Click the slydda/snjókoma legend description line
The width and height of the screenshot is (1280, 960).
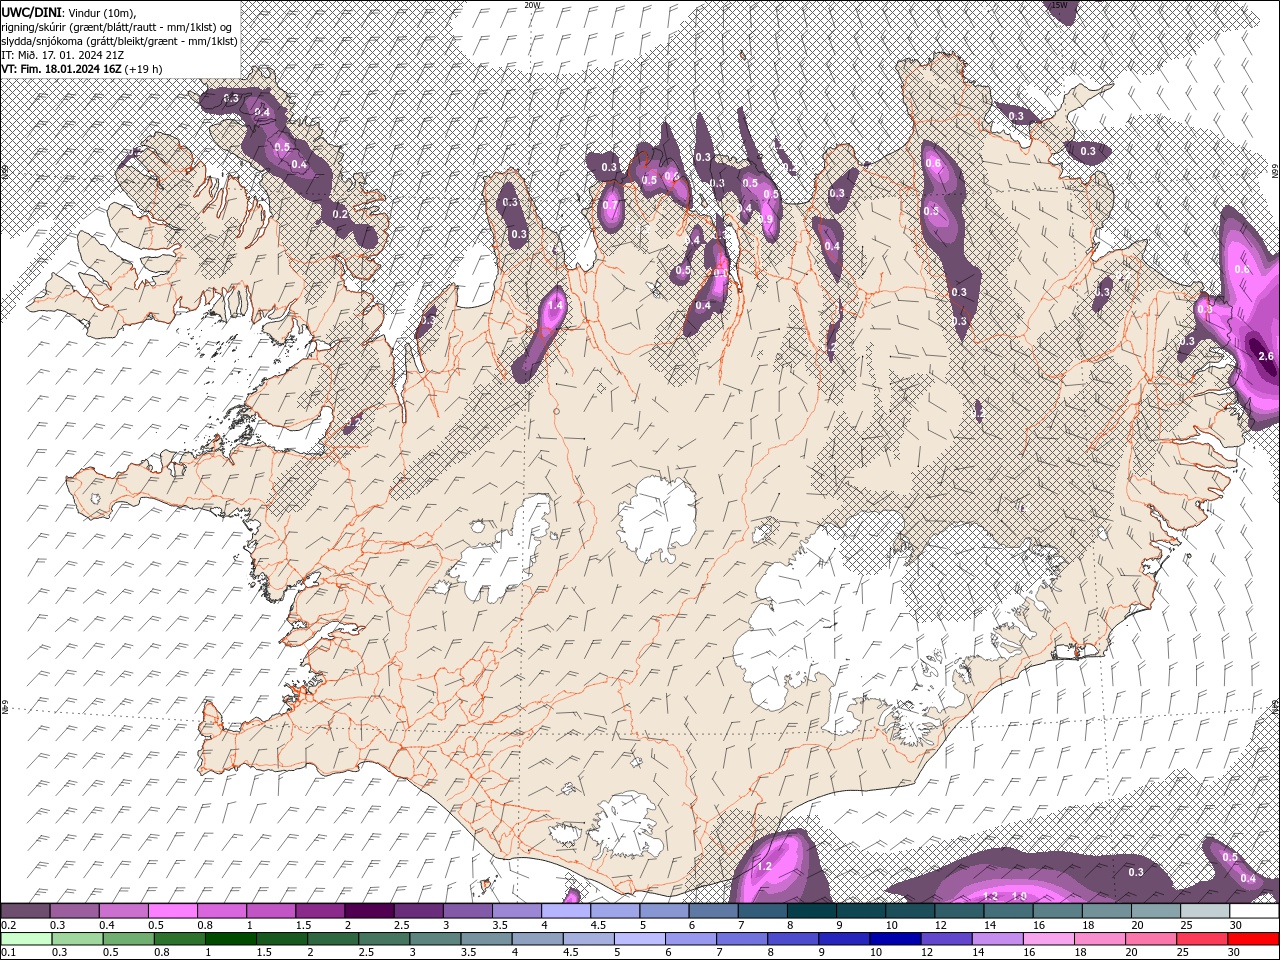tap(119, 41)
